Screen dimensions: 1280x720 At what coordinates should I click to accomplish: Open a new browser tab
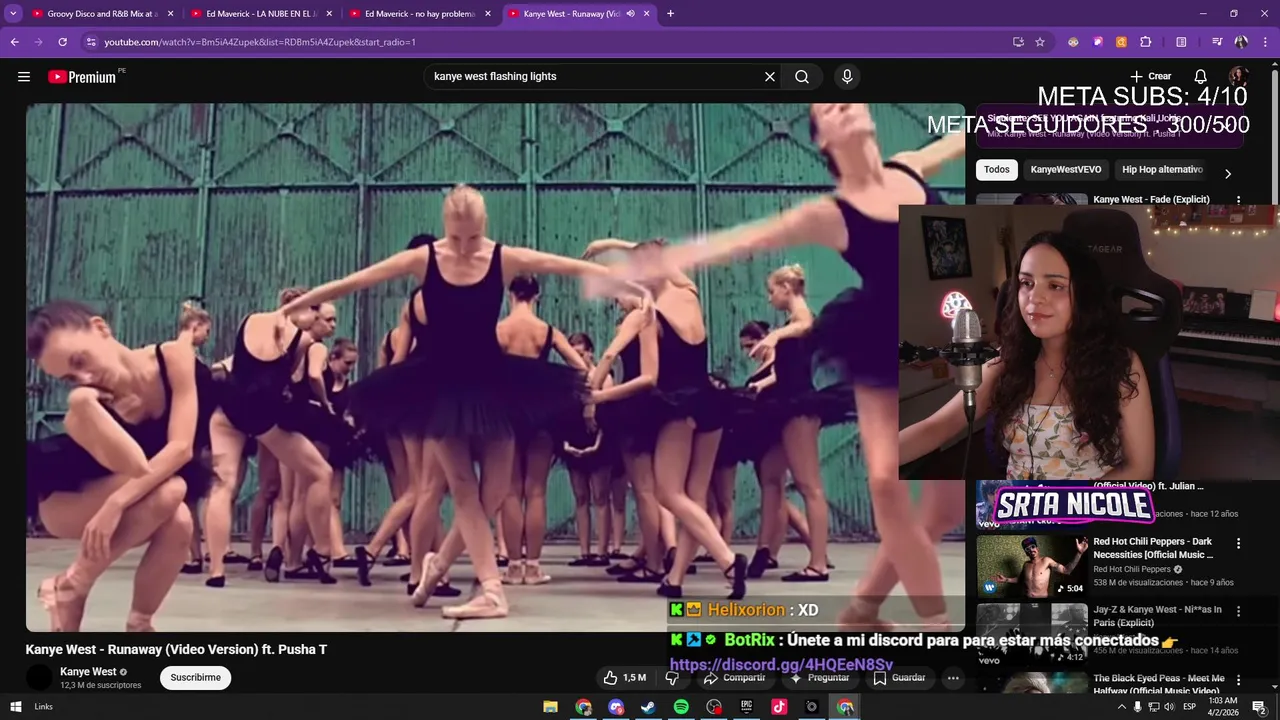click(670, 14)
